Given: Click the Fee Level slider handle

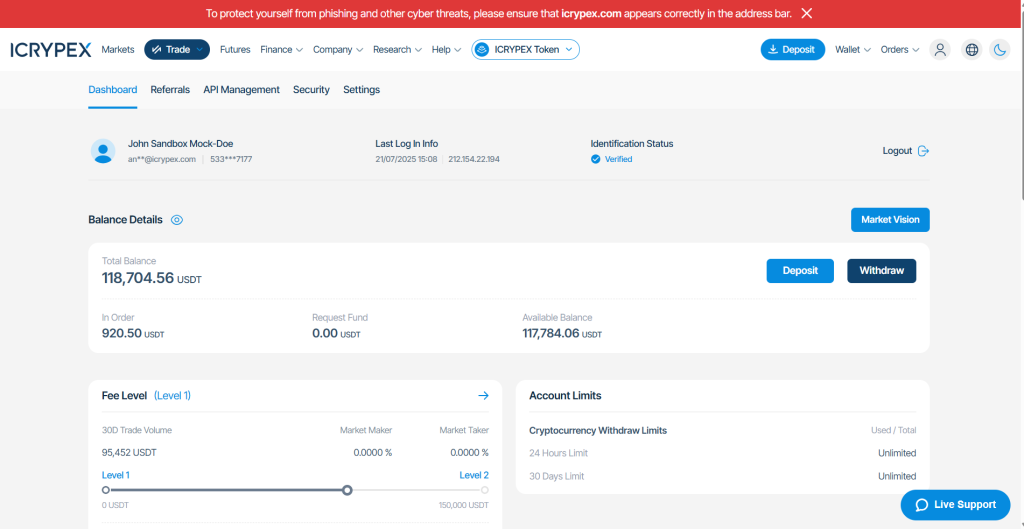Looking at the screenshot, I should pyautogui.click(x=347, y=490).
